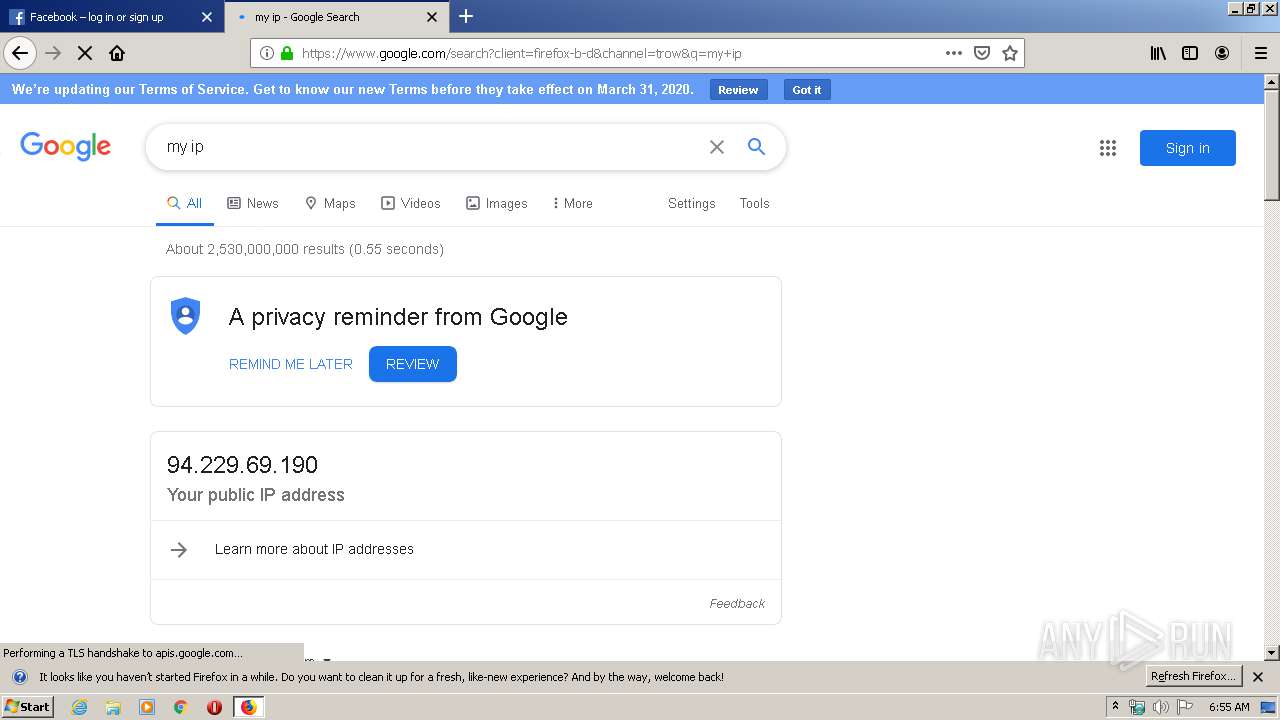Open File Explorer from taskbar

[x=113, y=707]
